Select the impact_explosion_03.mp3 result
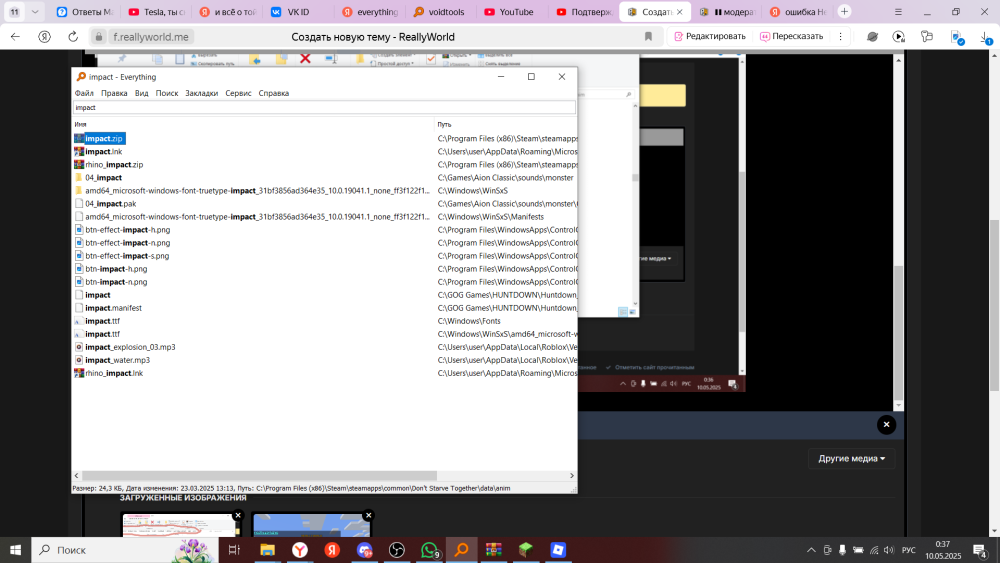Screen dimensions: 1000x563 point(130,347)
